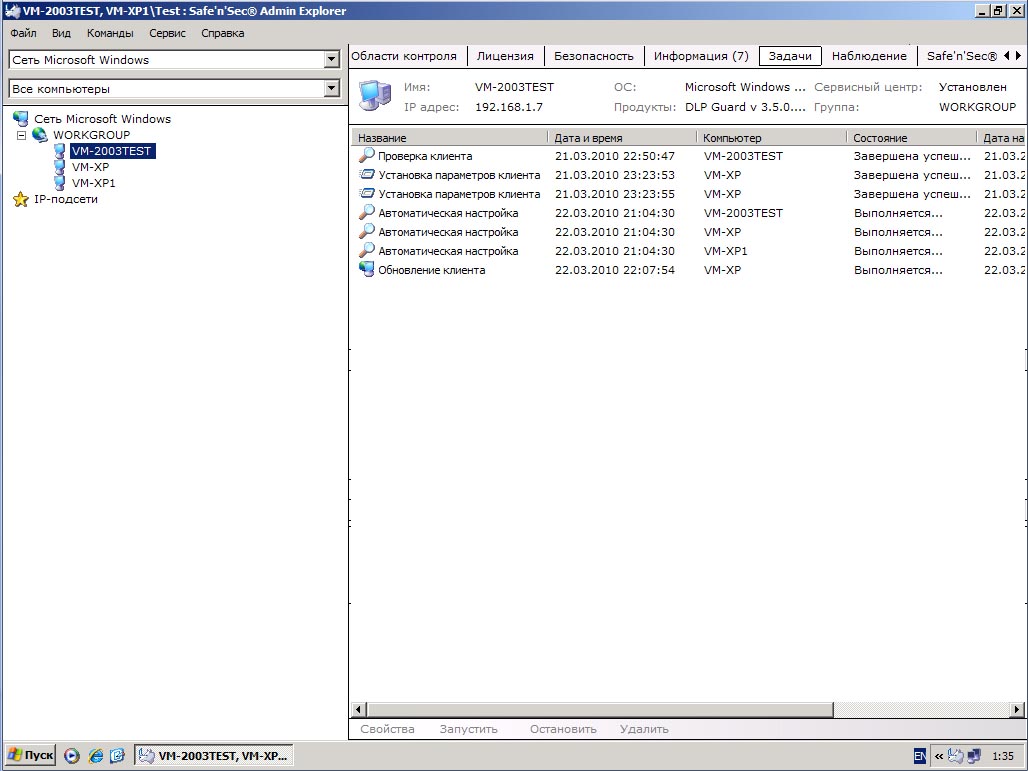
Task: Click the large computer icon in info header
Action: click(x=376, y=96)
